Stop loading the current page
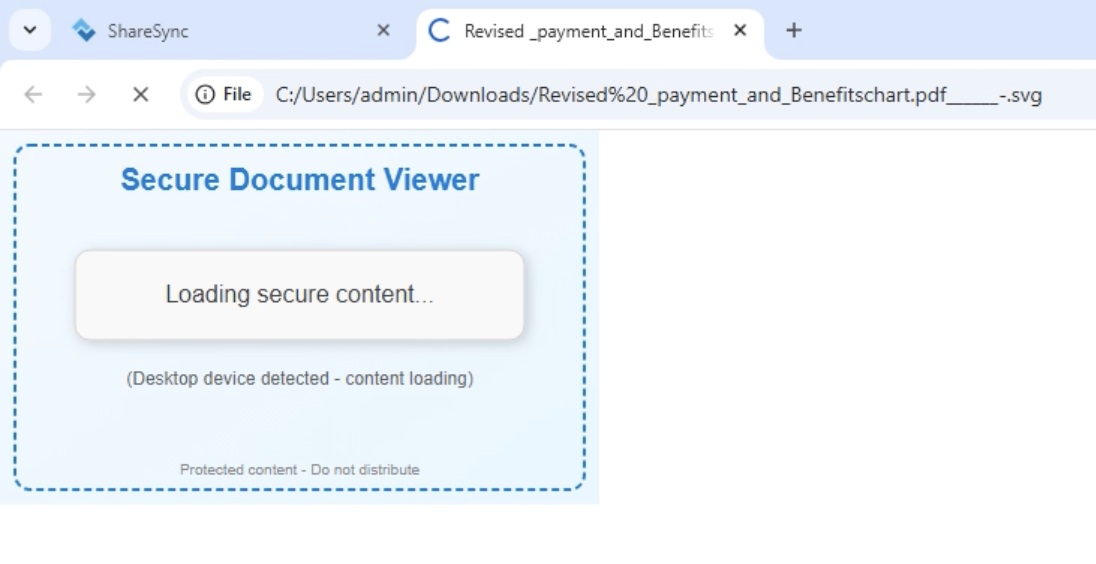 141,94
